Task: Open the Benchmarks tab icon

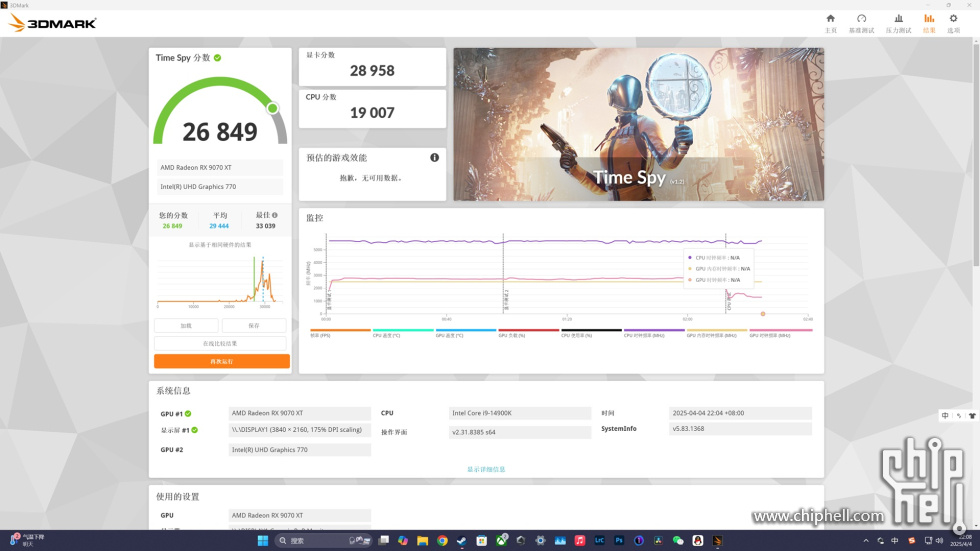Action: click(861, 19)
